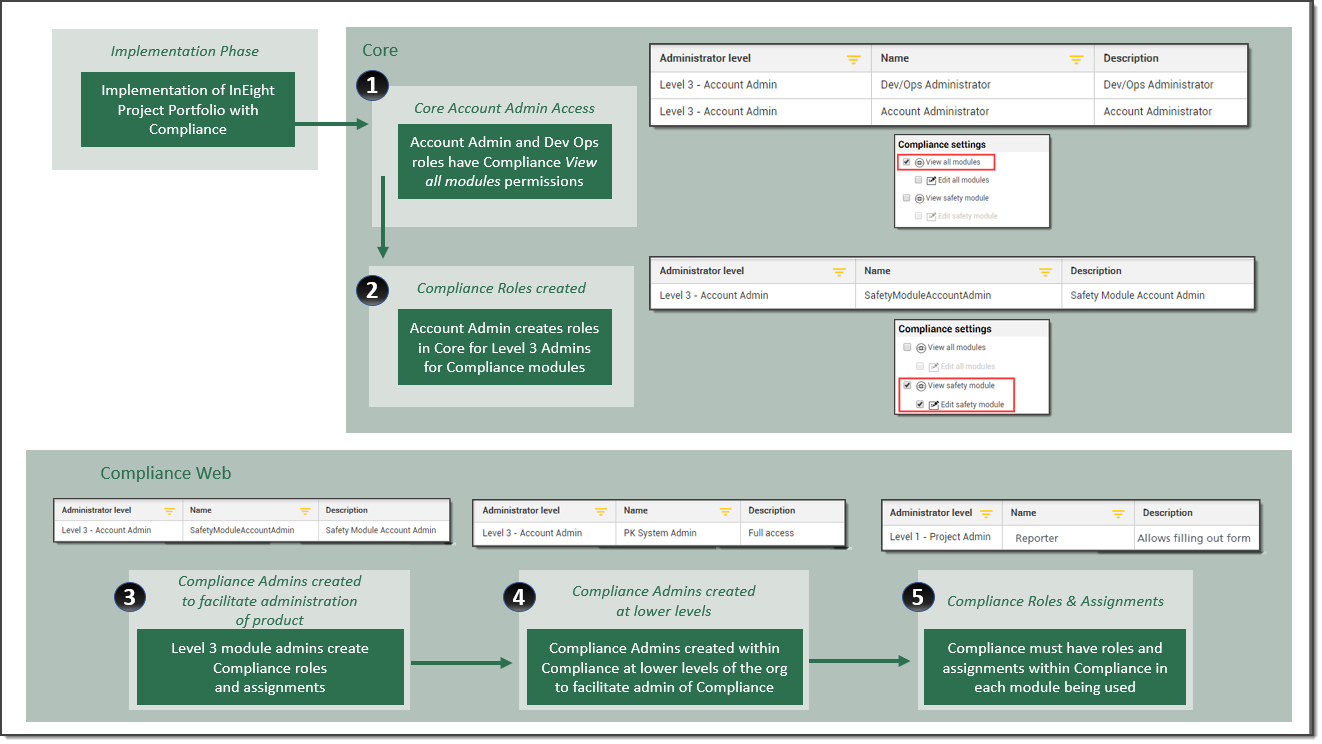Click Compliance settings title below Core SafetyModuleAccountAdmin table

pos(945,329)
